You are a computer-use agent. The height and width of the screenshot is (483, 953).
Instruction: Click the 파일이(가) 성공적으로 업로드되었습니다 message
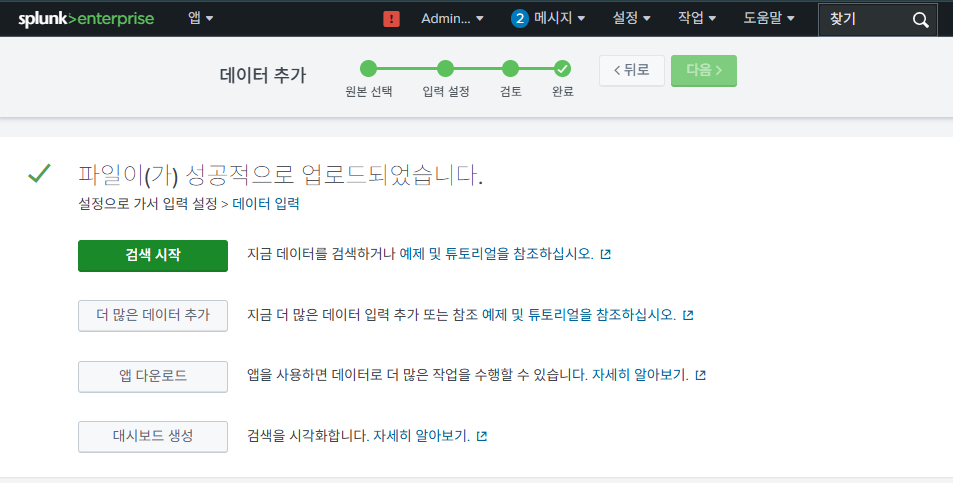pyautogui.click(x=280, y=175)
